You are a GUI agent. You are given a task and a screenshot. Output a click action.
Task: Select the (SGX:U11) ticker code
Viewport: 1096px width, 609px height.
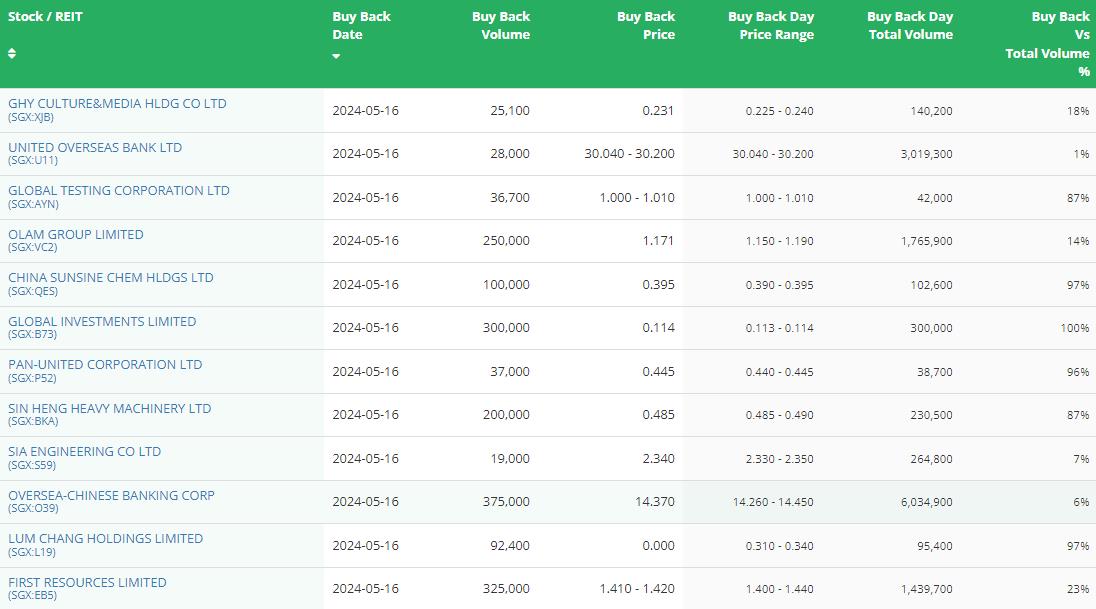point(33,160)
